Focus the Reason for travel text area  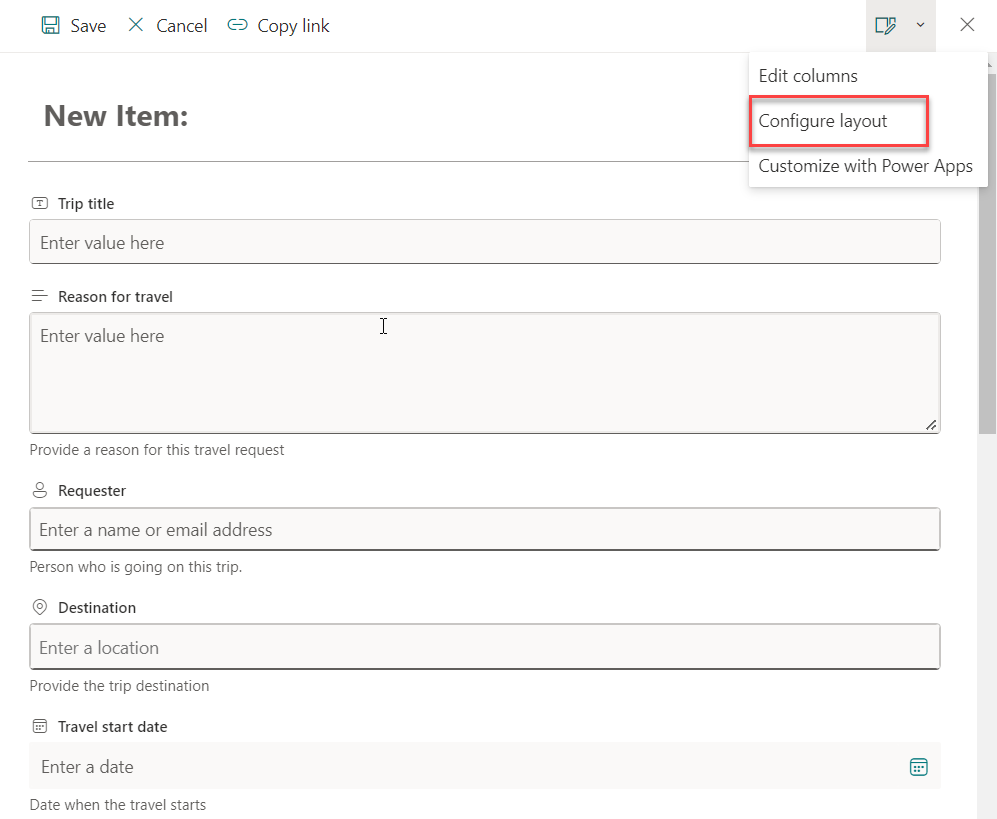484,373
